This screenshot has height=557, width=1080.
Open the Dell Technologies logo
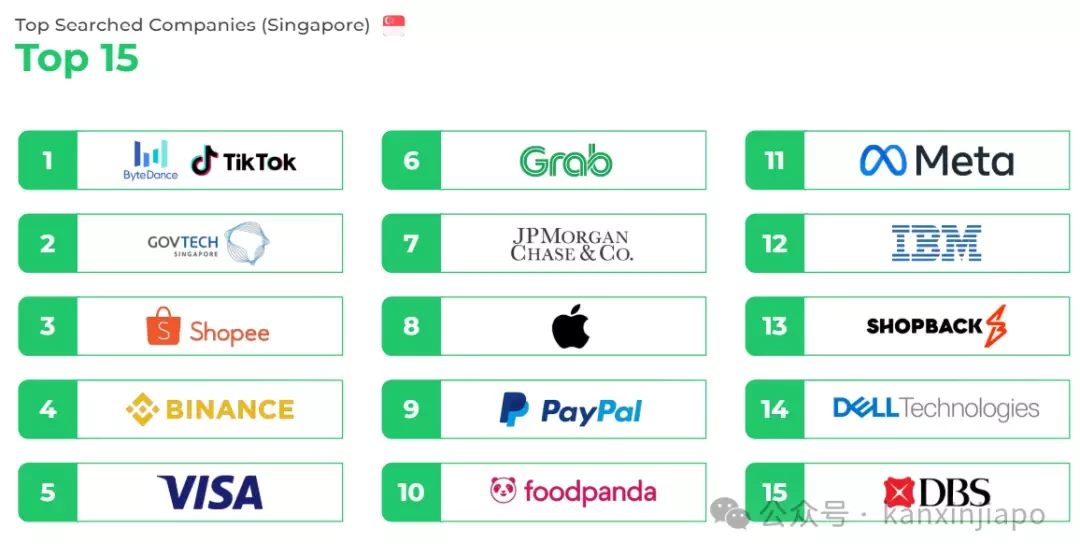click(936, 408)
